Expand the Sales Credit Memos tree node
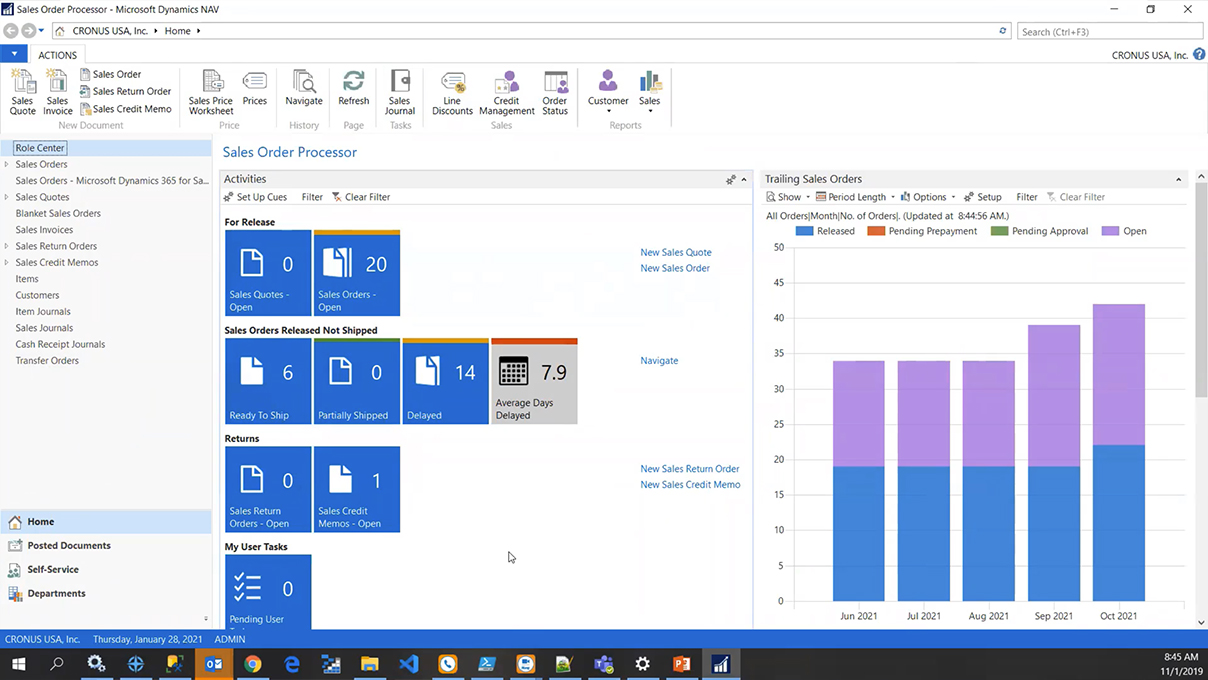This screenshot has width=1208, height=680. pyautogui.click(x=7, y=262)
